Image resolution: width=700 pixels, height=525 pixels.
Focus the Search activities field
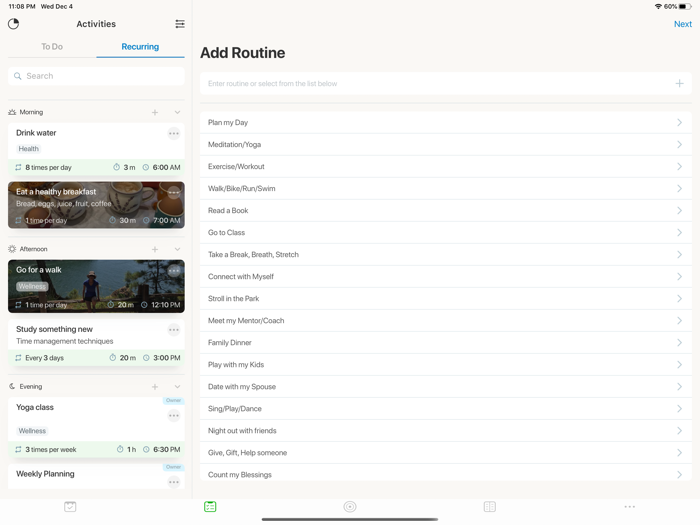coord(96,76)
